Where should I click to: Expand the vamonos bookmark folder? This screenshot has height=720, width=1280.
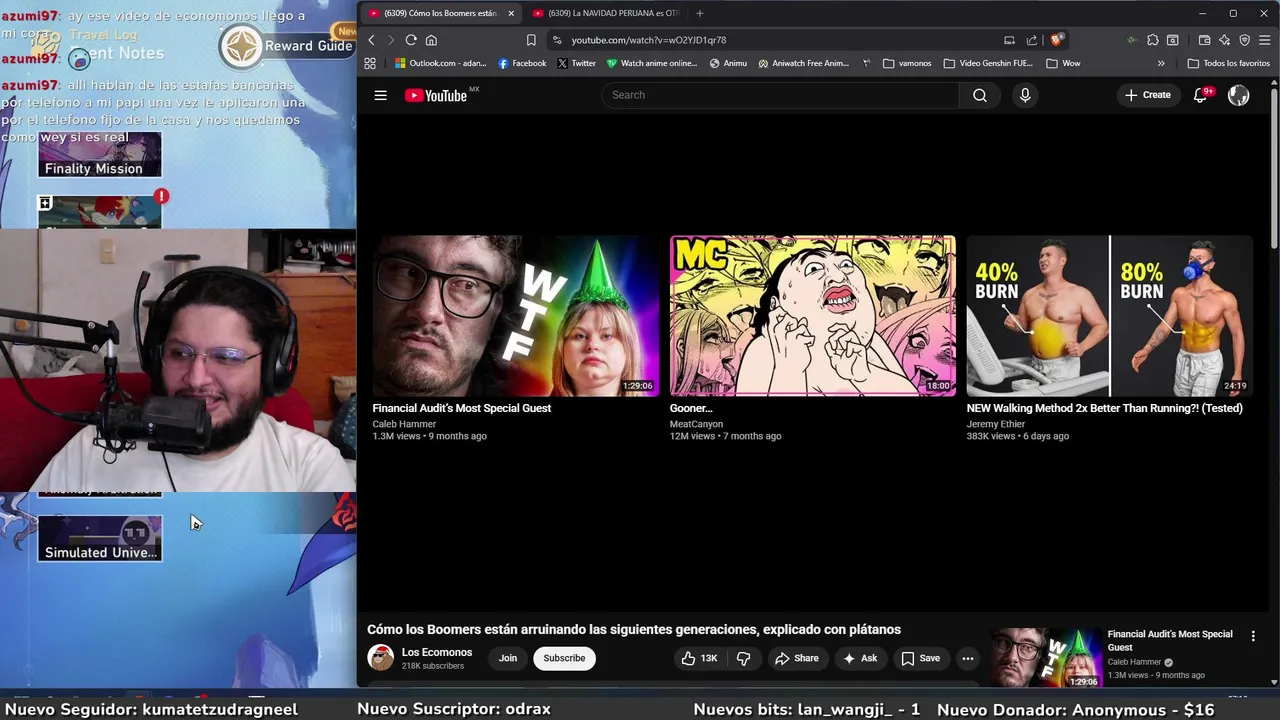[907, 63]
